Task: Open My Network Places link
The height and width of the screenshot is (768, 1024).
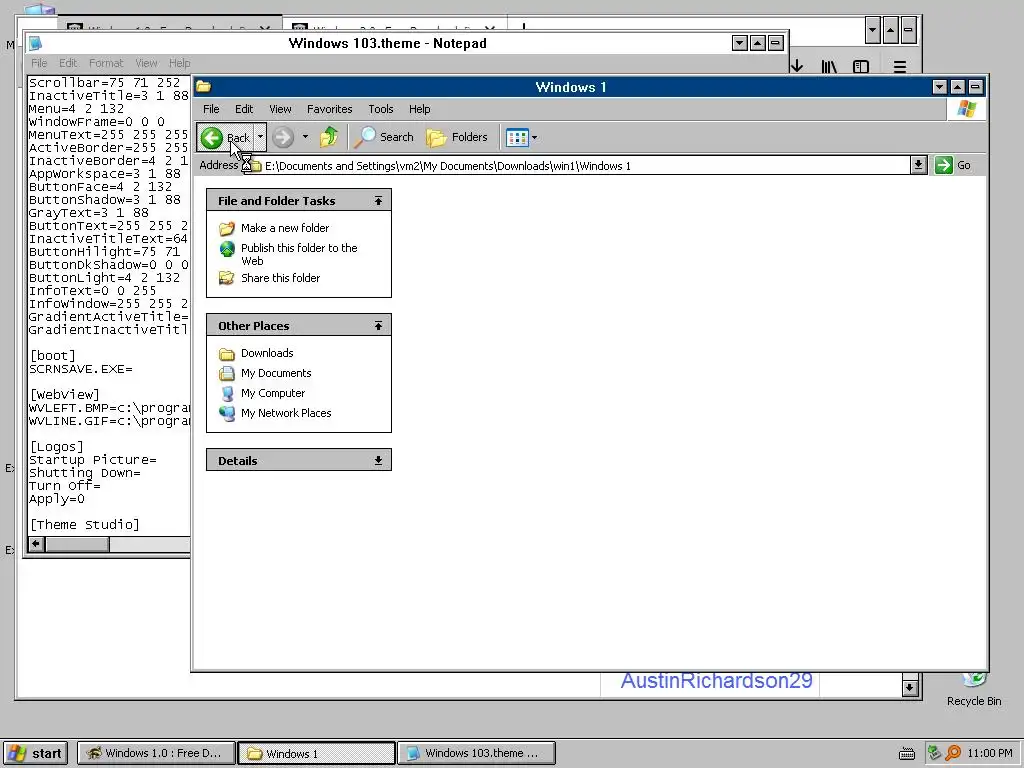Action: tap(286, 413)
